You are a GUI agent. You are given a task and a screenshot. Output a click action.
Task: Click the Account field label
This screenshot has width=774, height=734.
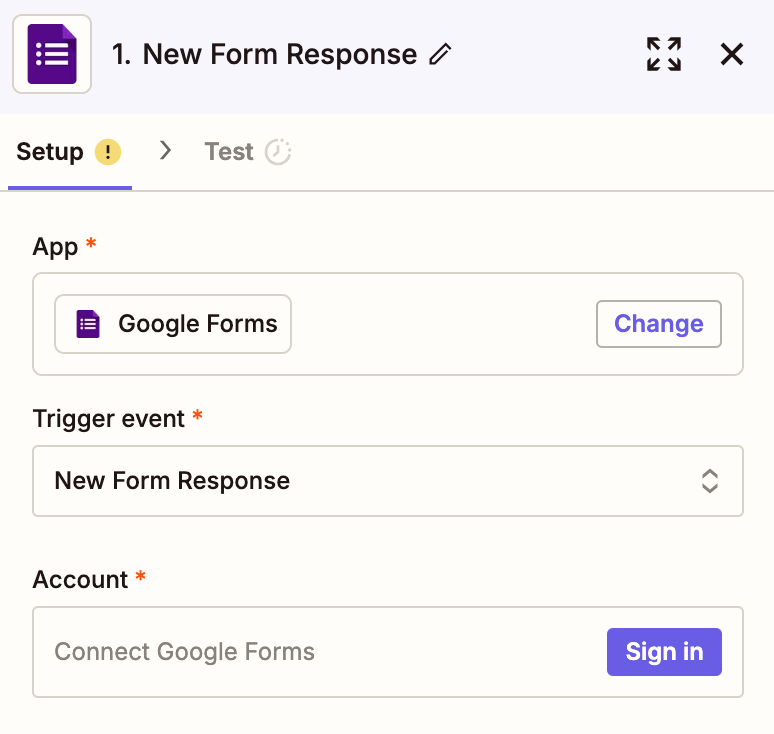[81, 580]
